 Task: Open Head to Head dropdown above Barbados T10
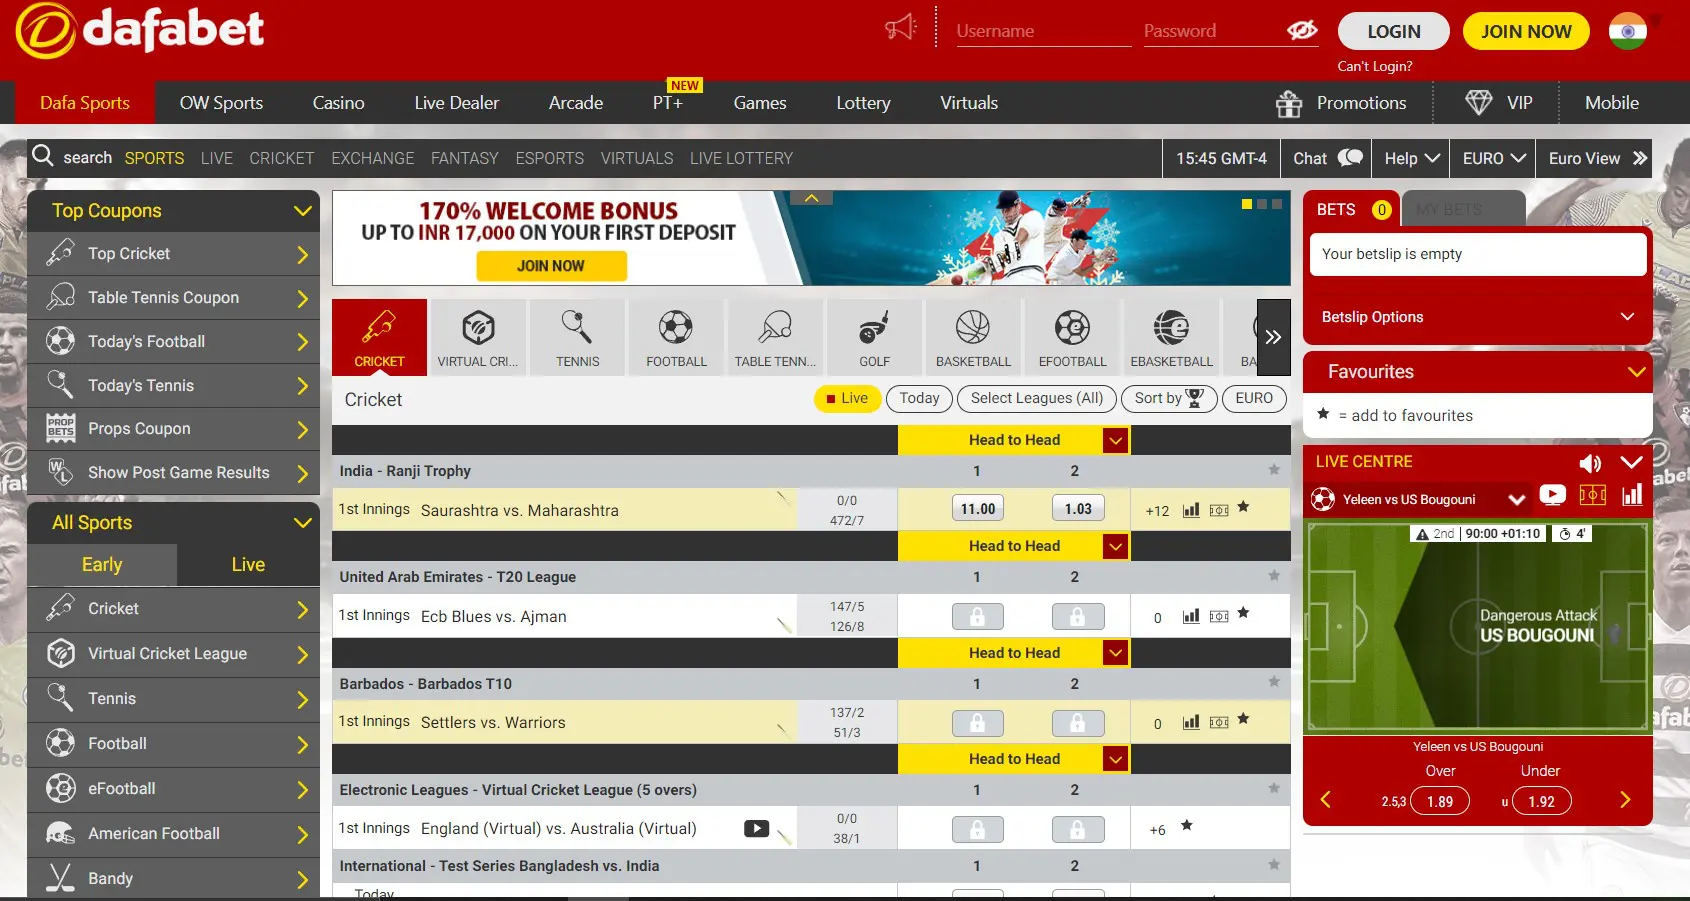pyautogui.click(x=1116, y=653)
